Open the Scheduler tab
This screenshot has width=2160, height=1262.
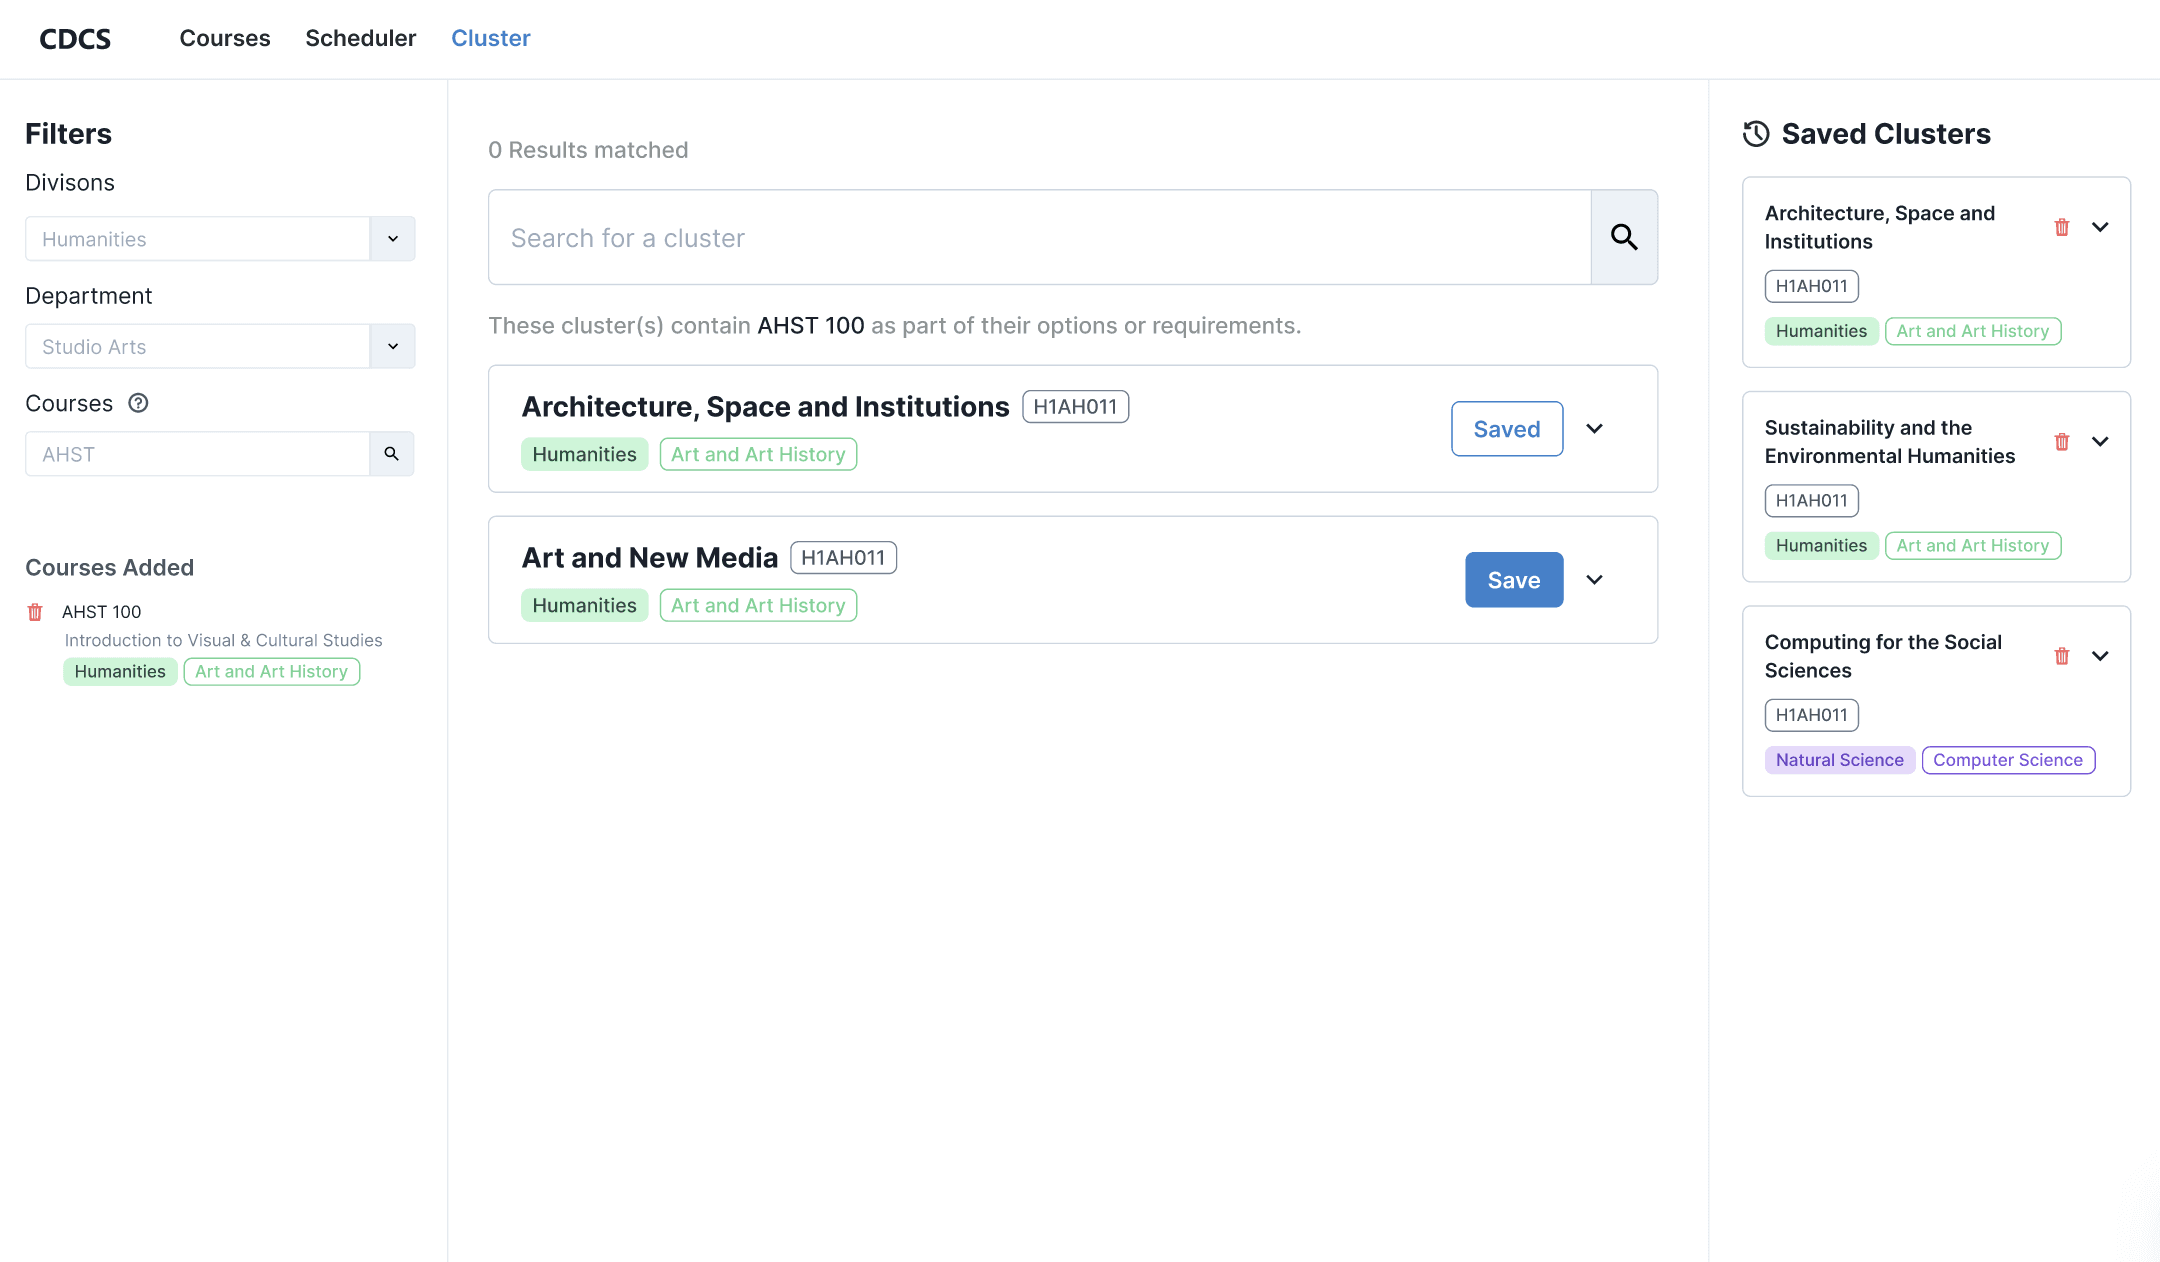coord(360,38)
